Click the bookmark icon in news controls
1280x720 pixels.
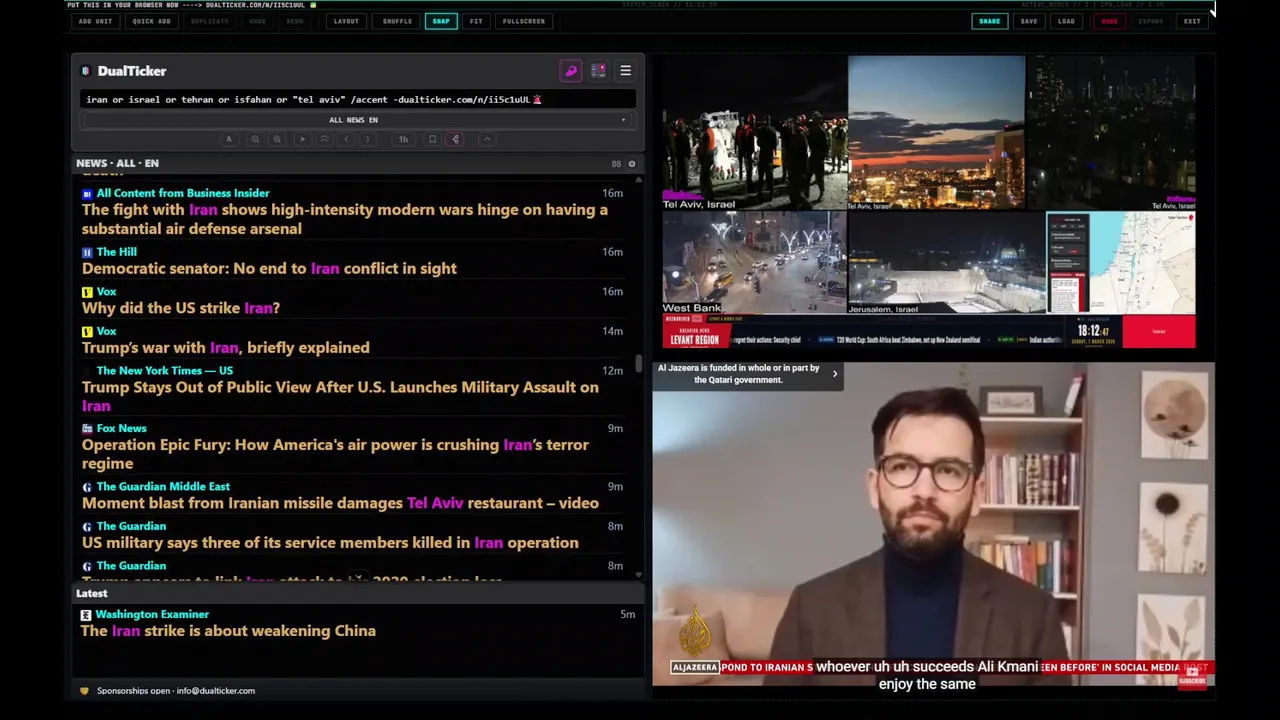coord(432,139)
